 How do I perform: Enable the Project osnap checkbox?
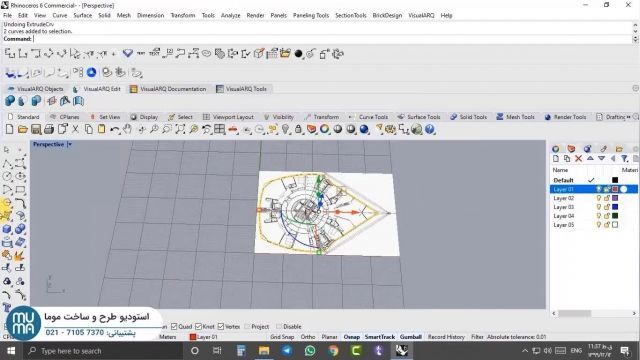click(247, 327)
